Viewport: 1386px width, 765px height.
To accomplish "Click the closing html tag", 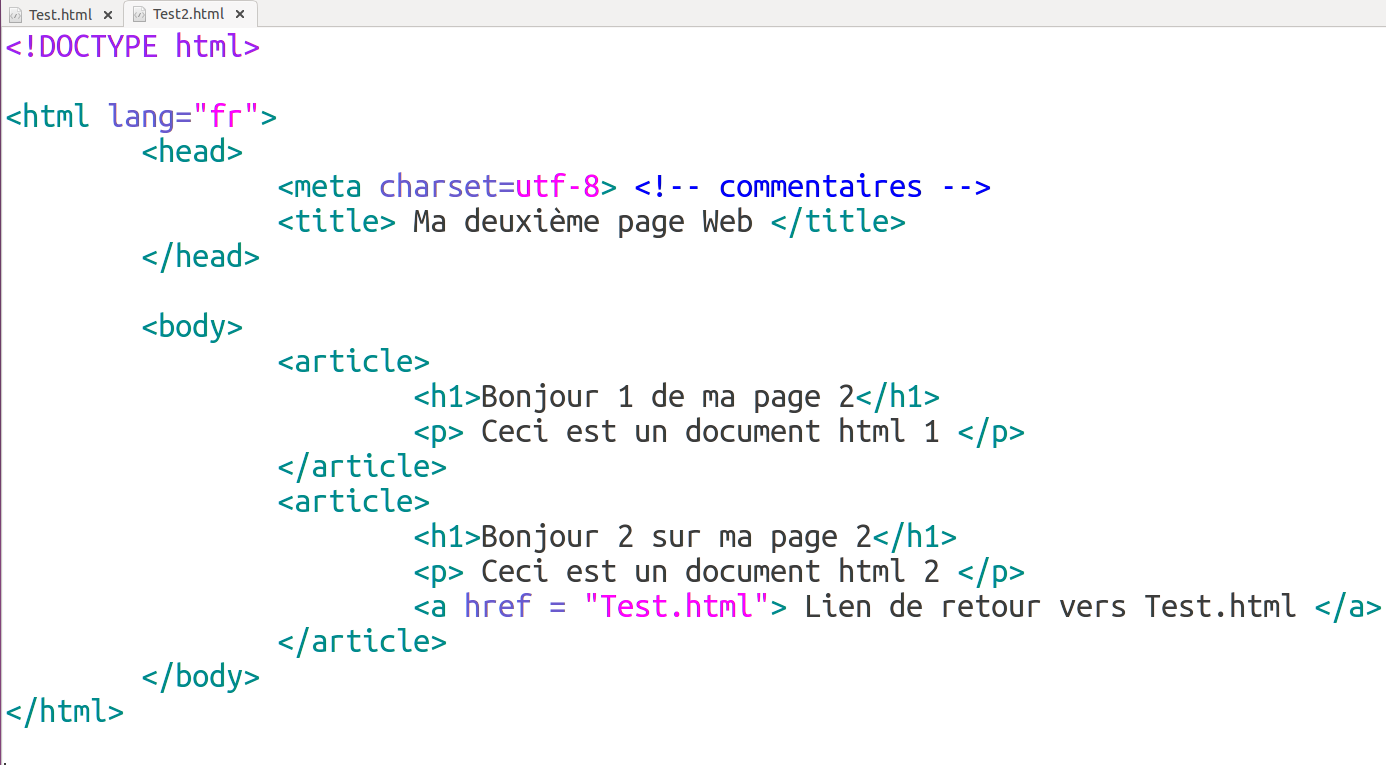I will (x=65, y=712).
